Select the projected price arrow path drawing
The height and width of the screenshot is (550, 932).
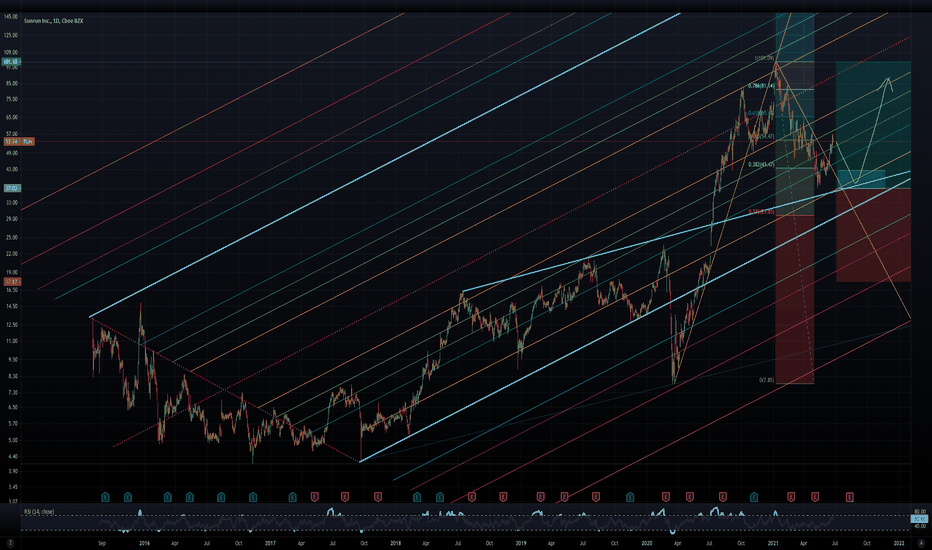(x=865, y=131)
